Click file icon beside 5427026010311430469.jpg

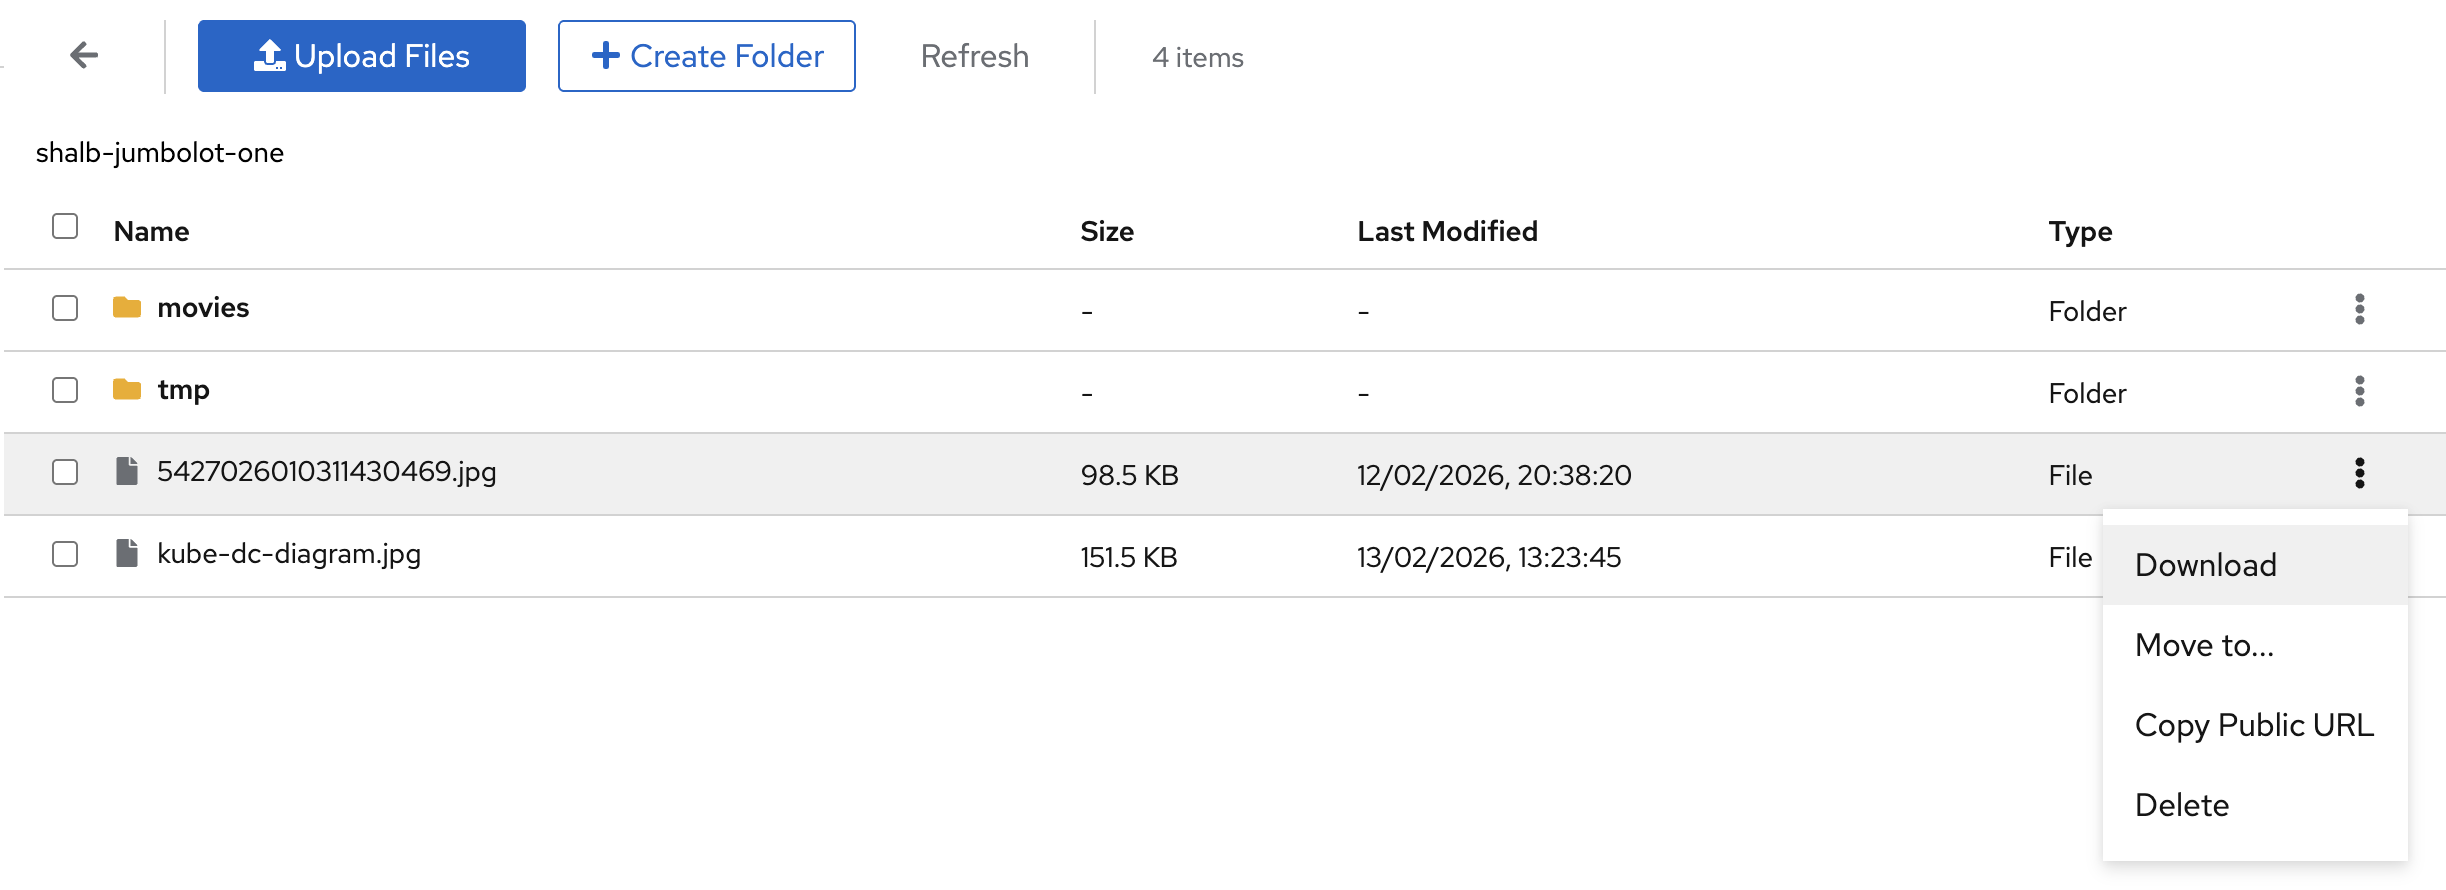click(127, 472)
